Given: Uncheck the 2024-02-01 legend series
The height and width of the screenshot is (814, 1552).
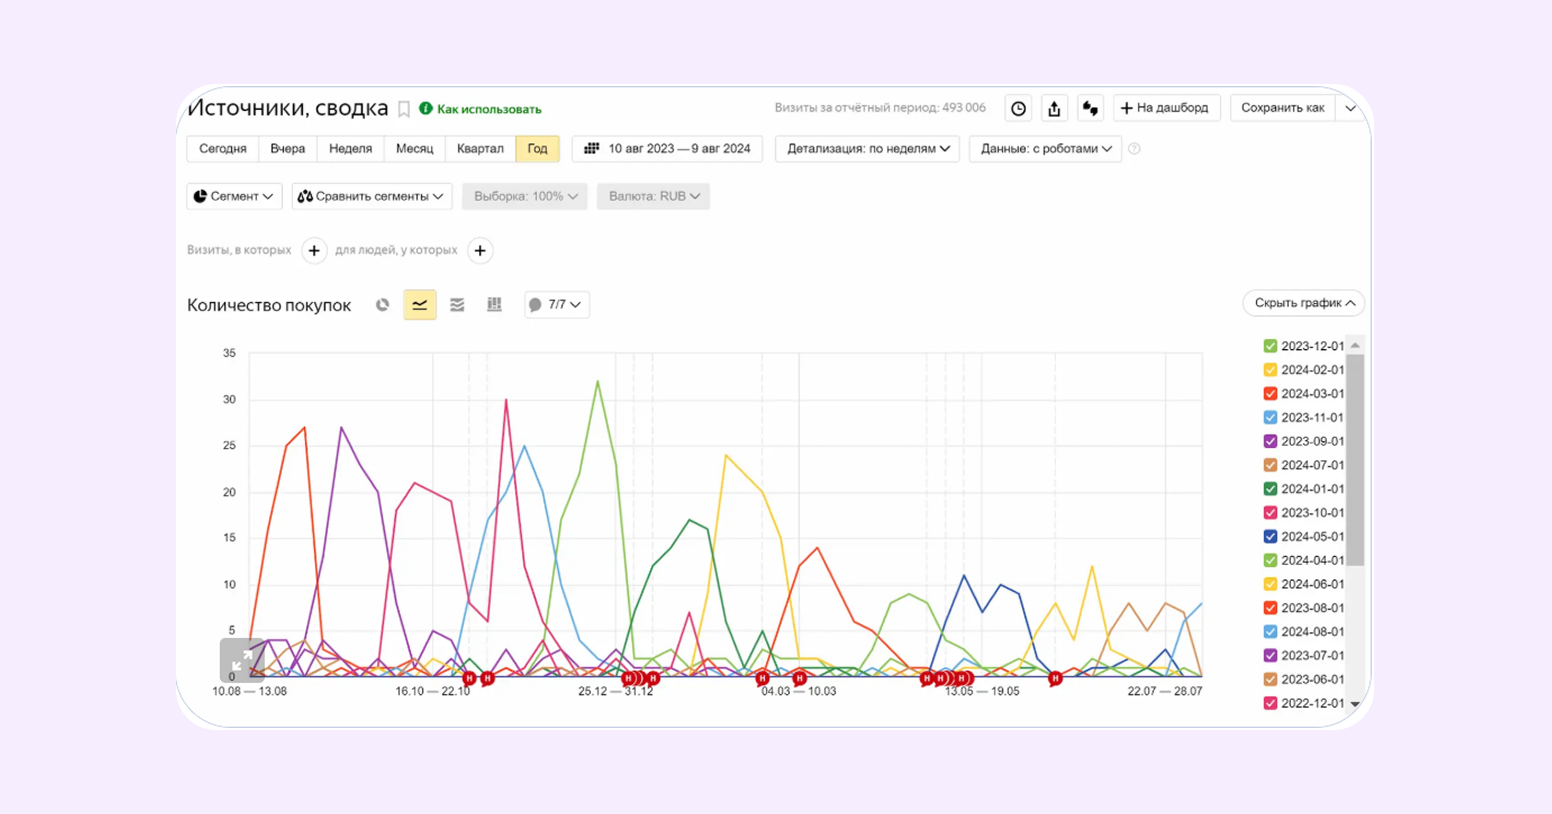Looking at the screenshot, I should [x=1270, y=370].
